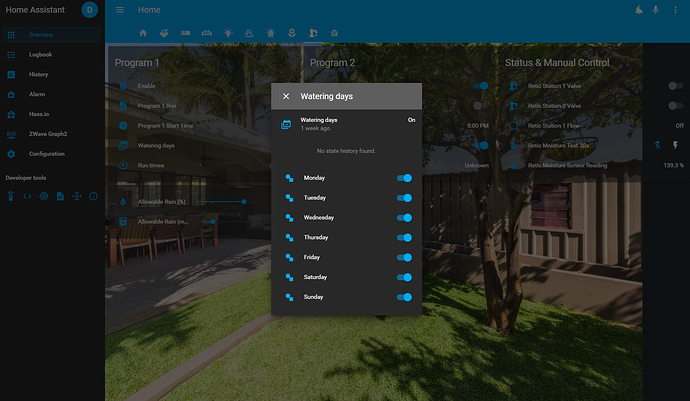Screen dimensions: 690x401
Task: Select the lightbulb view tab icon
Action: (228, 33)
